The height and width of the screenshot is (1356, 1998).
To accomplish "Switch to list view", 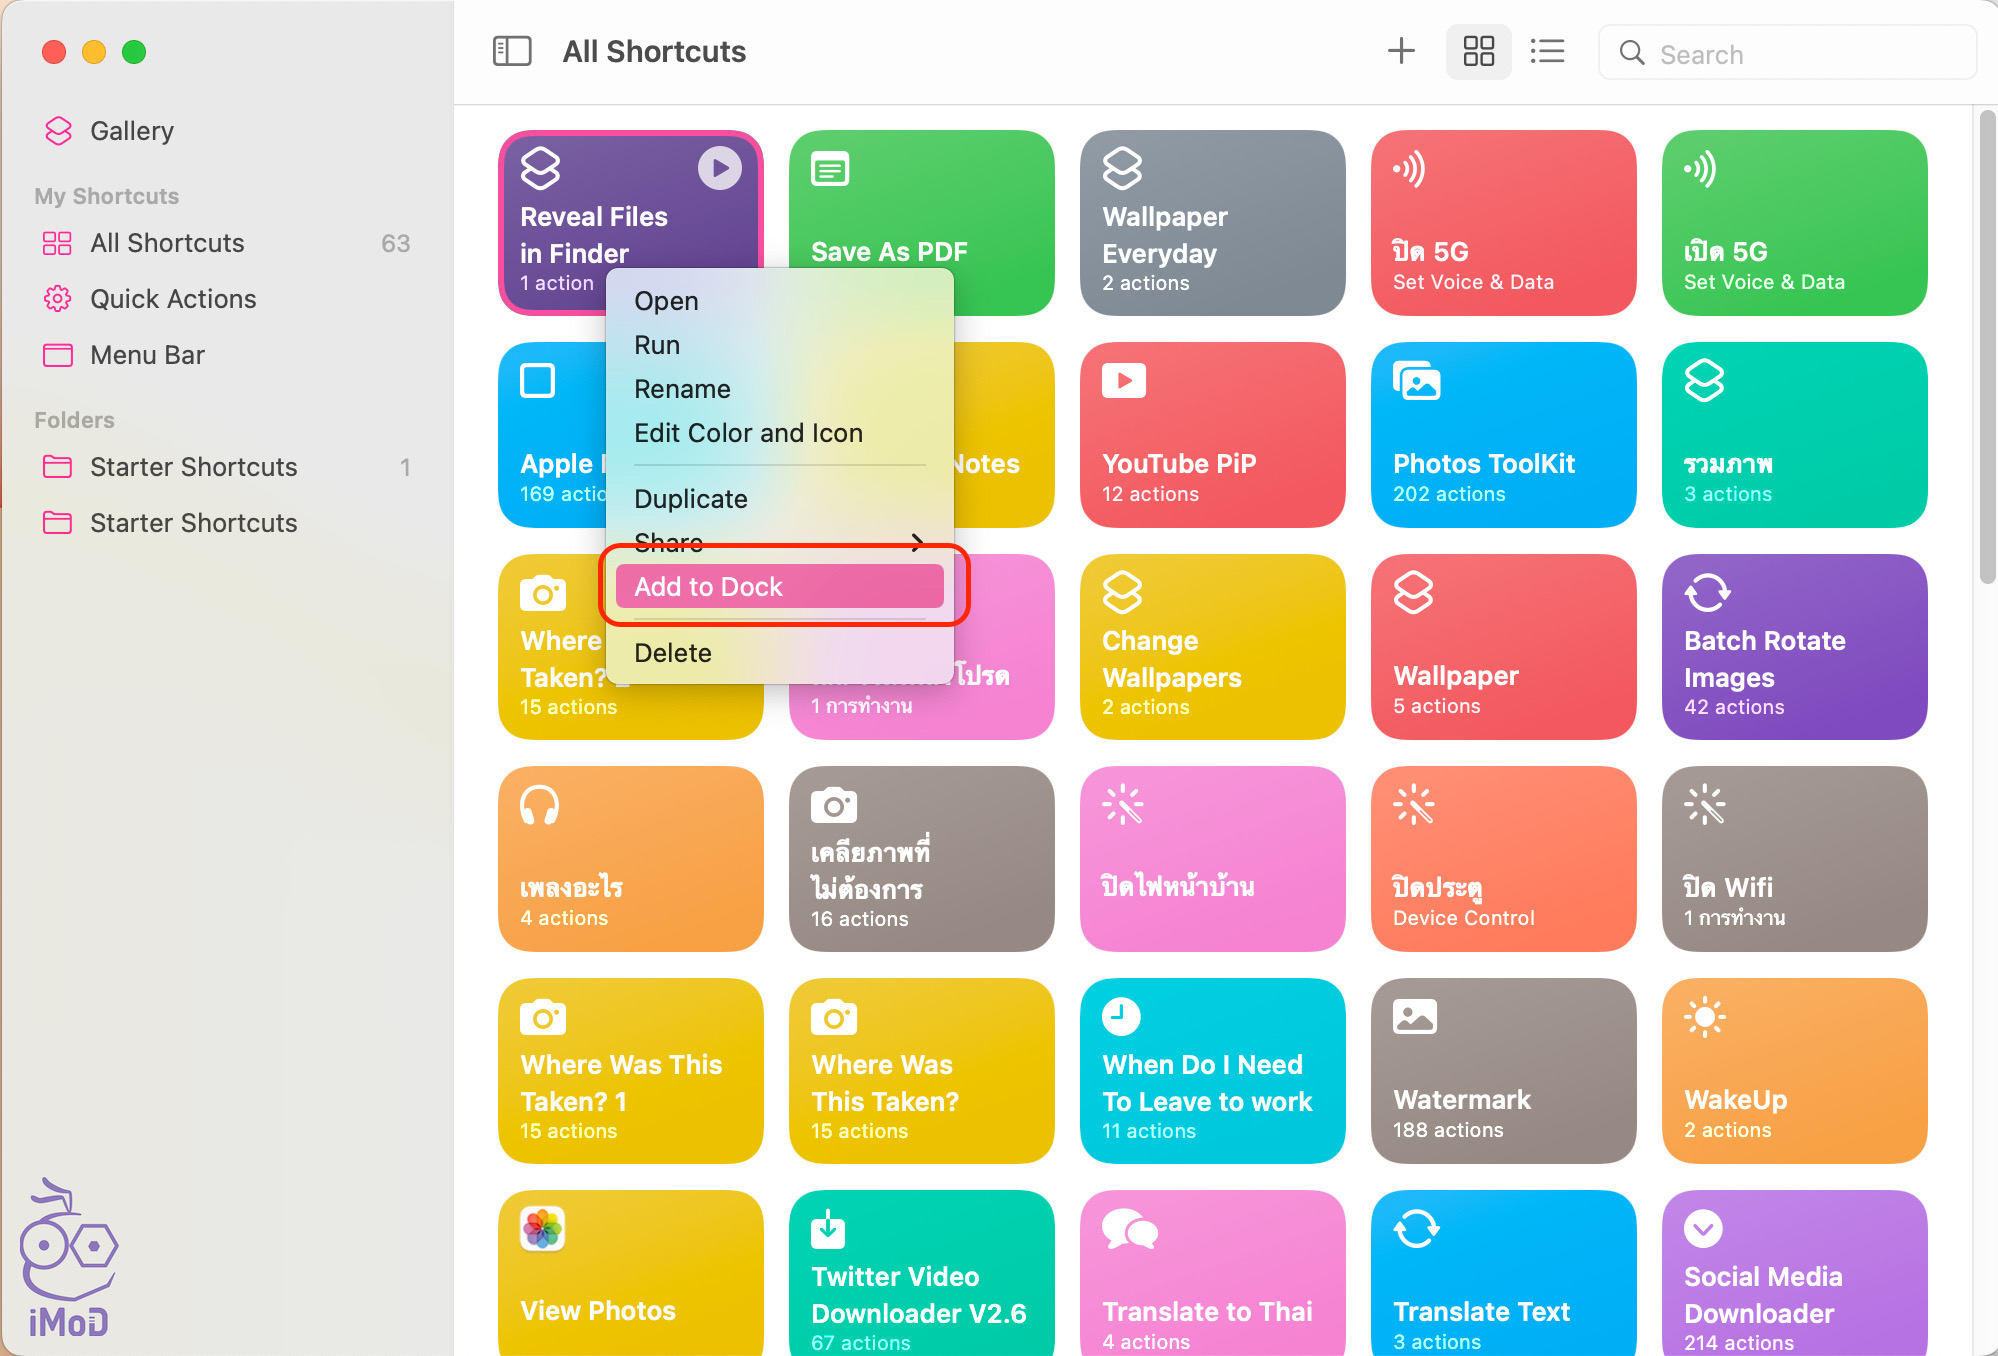I will [x=1547, y=51].
